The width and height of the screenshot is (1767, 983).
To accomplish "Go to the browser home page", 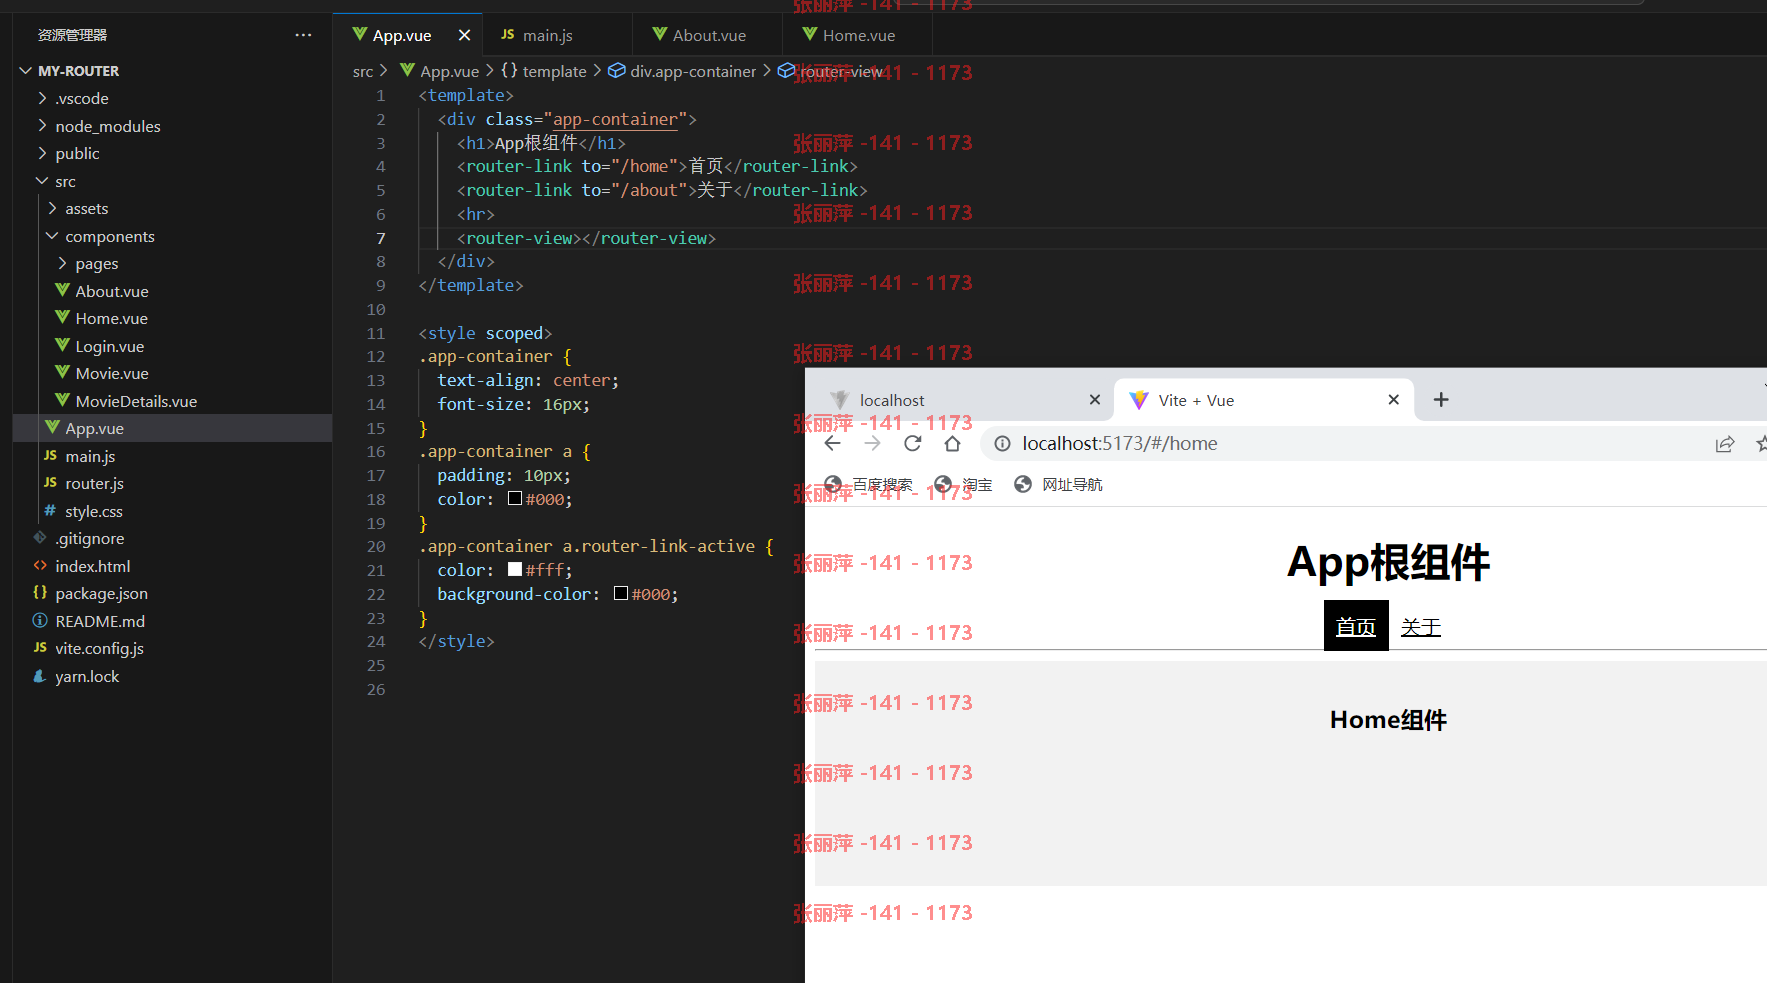I will pyautogui.click(x=952, y=443).
